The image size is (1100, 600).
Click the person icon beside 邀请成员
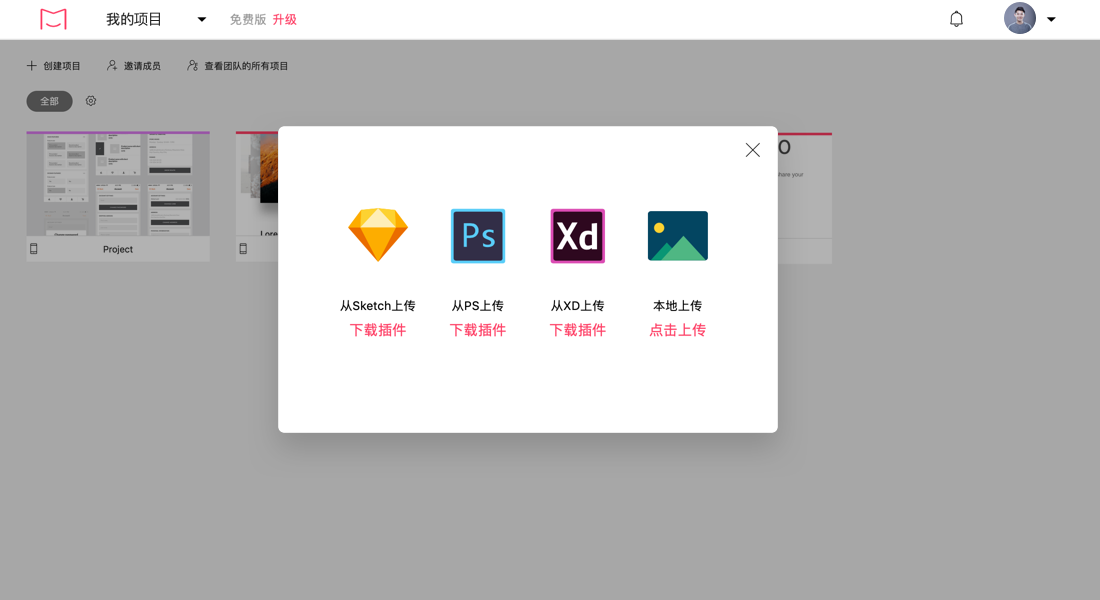point(112,65)
